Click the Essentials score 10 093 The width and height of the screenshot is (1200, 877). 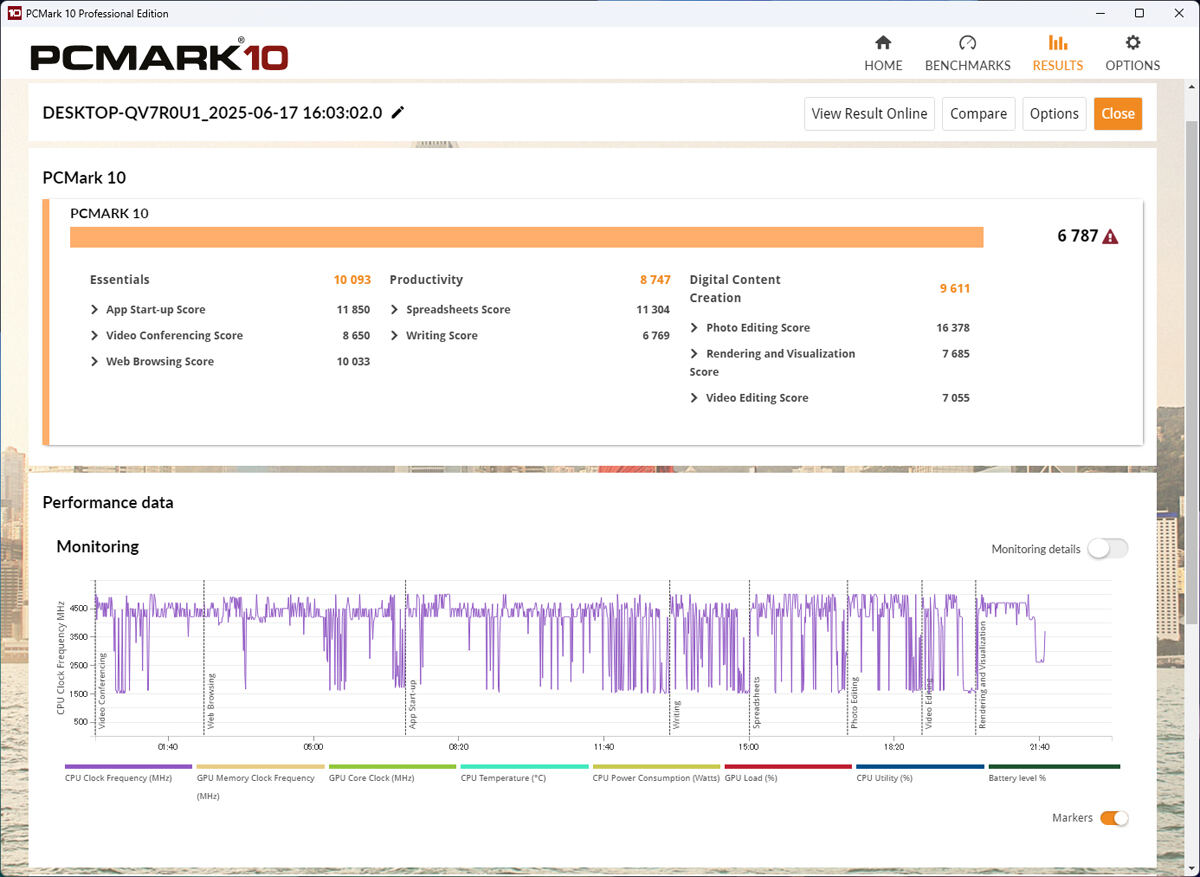click(x=352, y=280)
